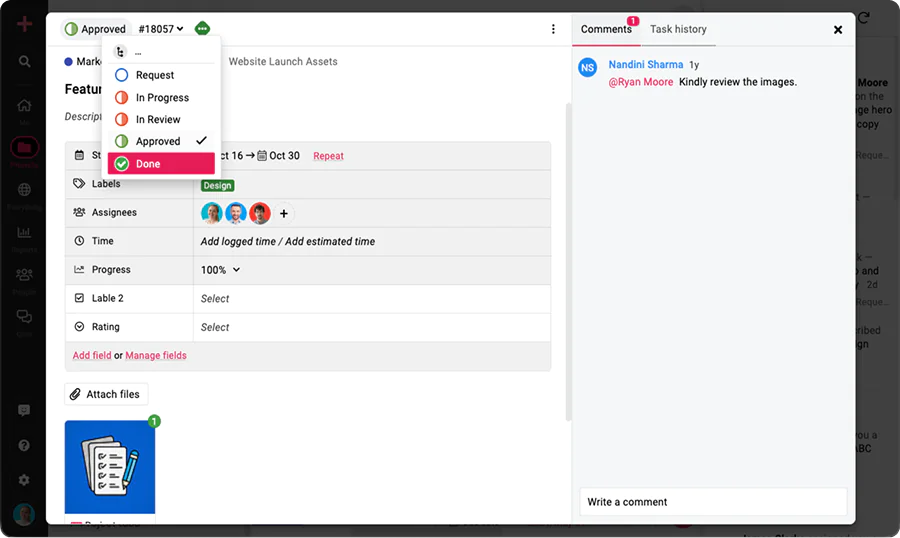Viewport: 900px width, 538px height.
Task: Click the Design label tag
Action: tap(218, 185)
